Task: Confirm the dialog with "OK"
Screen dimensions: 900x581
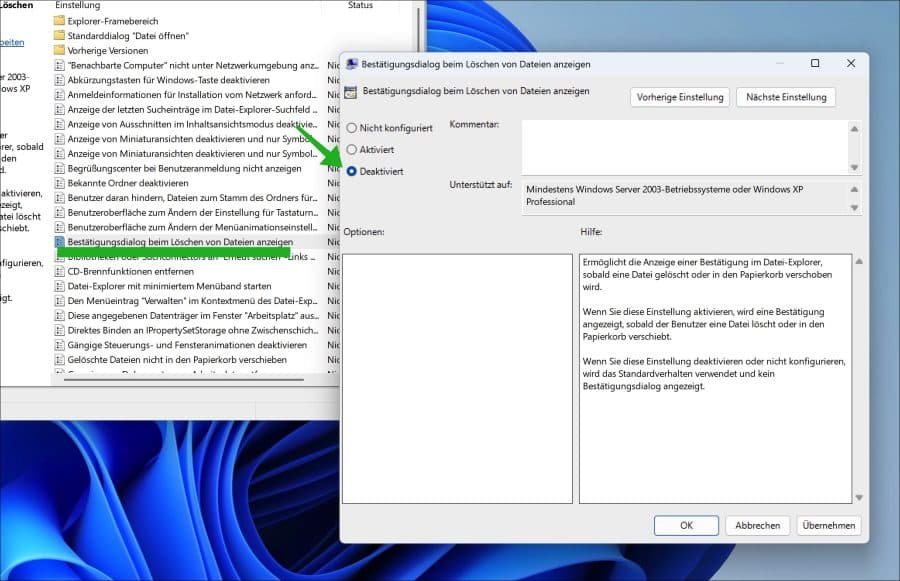Action: pyautogui.click(x=687, y=524)
